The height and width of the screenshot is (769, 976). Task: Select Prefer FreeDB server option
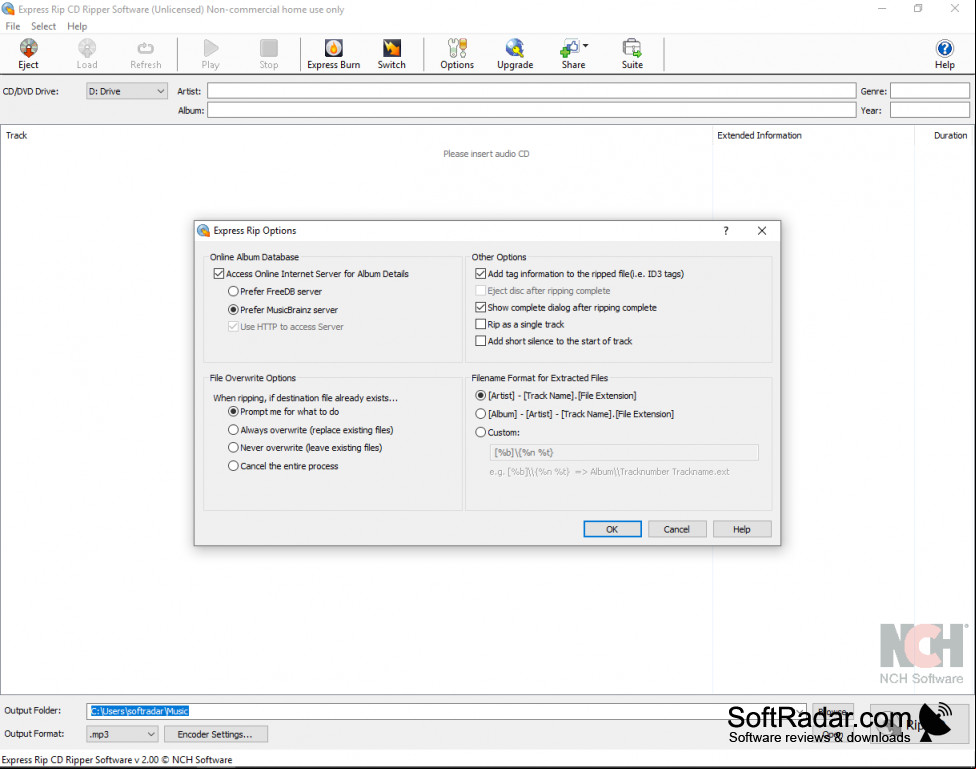(233, 291)
